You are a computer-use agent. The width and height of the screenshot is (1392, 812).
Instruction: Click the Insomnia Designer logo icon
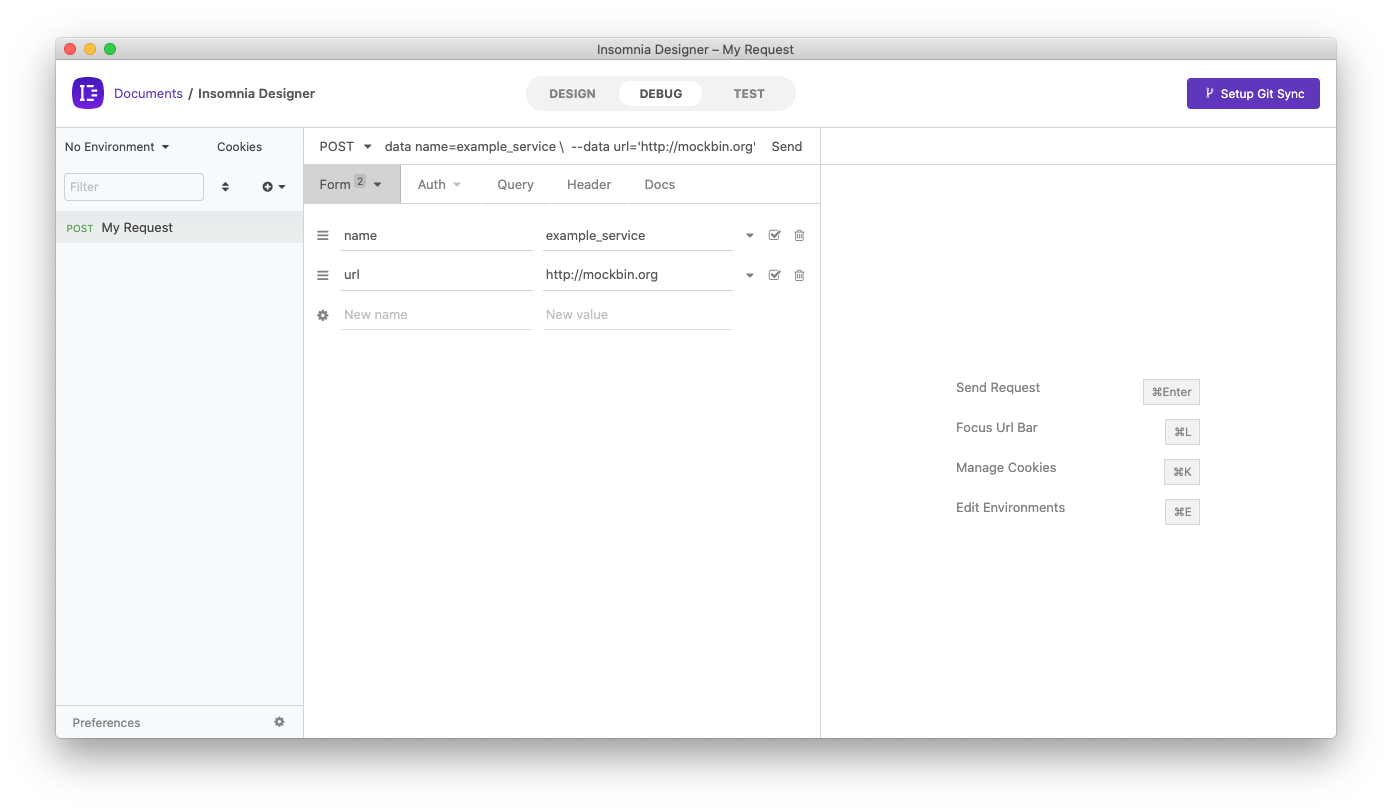(88, 93)
